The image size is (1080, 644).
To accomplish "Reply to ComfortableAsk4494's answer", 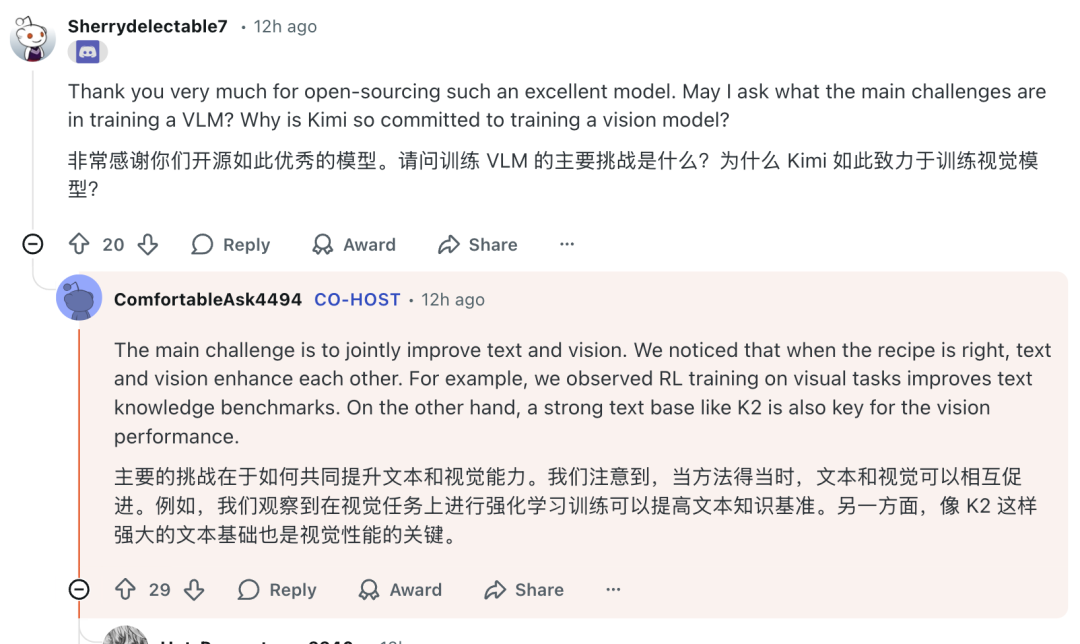I will tap(277, 590).
